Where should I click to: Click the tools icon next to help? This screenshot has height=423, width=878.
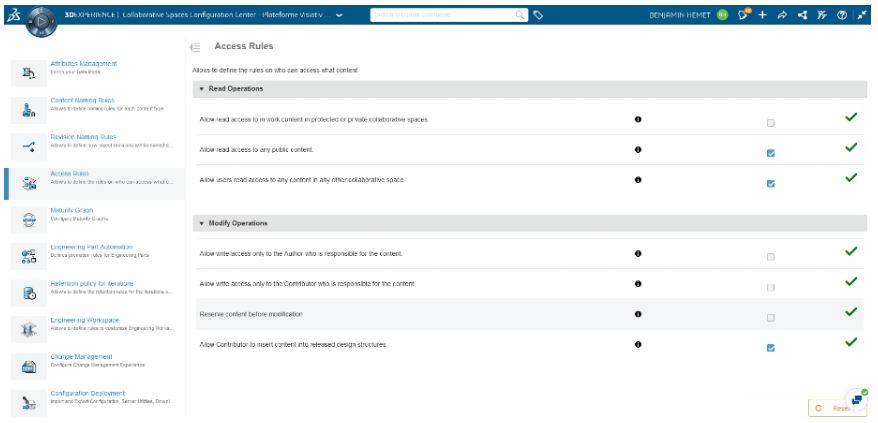point(821,15)
